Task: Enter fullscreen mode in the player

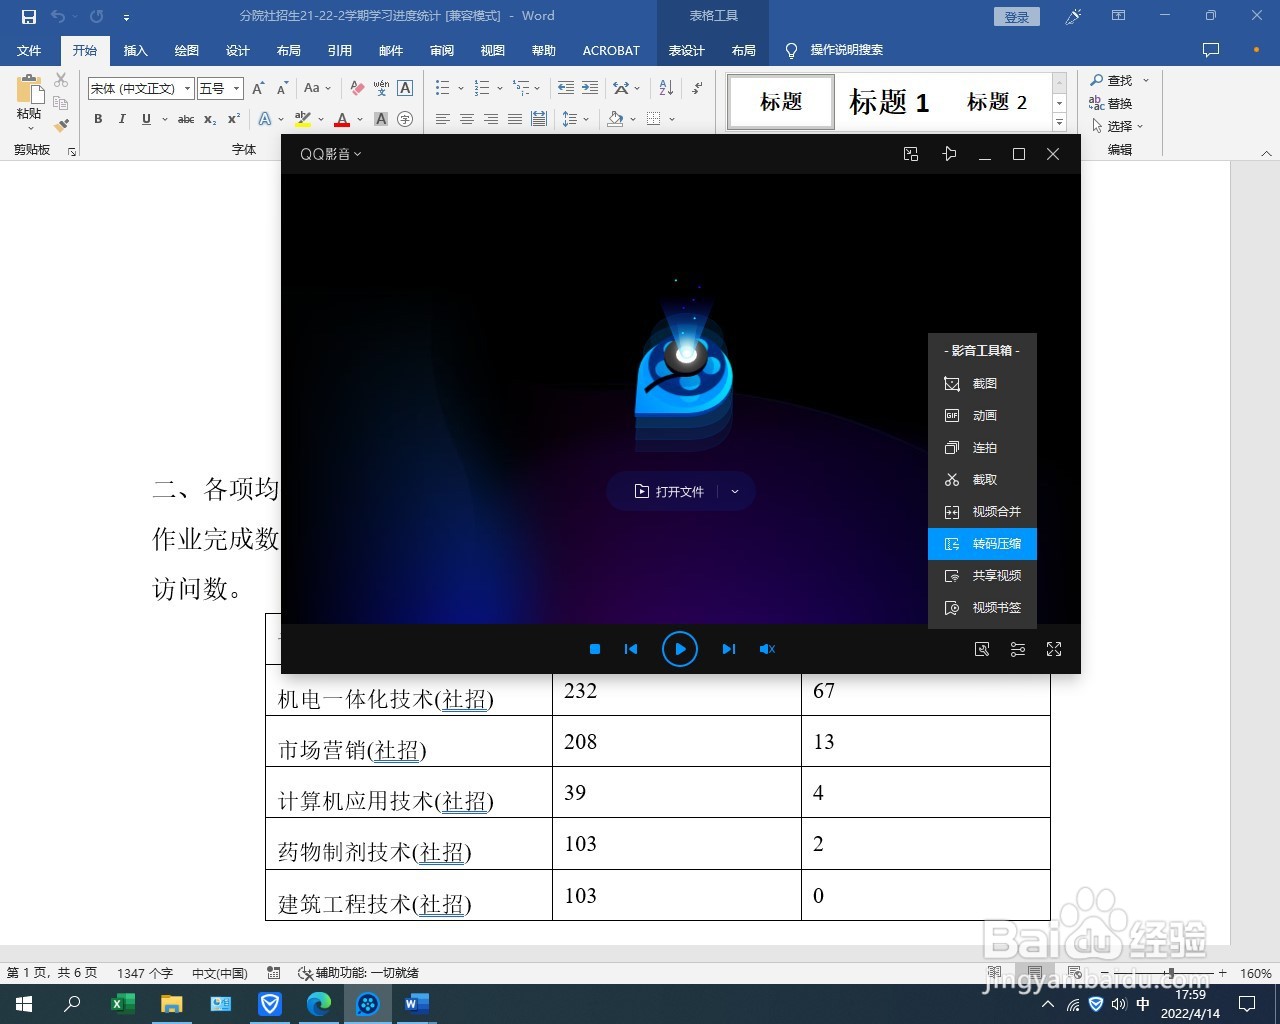Action: [x=1054, y=649]
